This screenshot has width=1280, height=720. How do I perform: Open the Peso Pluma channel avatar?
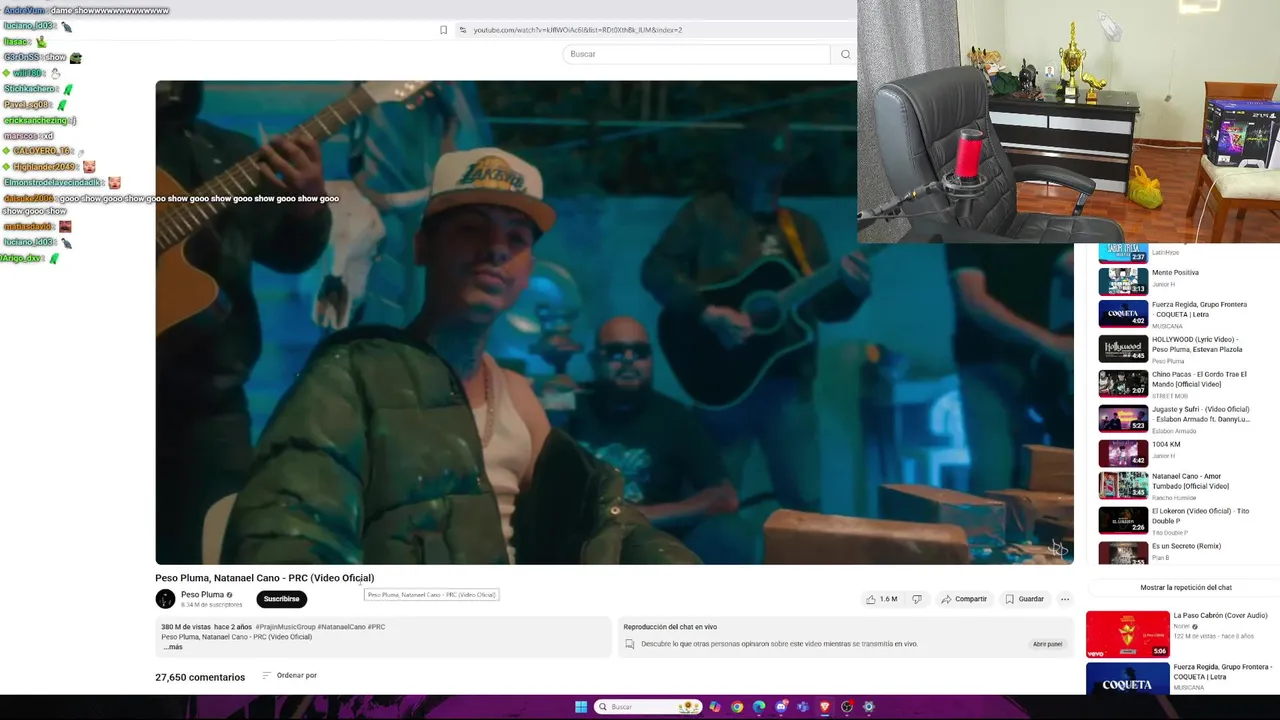click(165, 599)
